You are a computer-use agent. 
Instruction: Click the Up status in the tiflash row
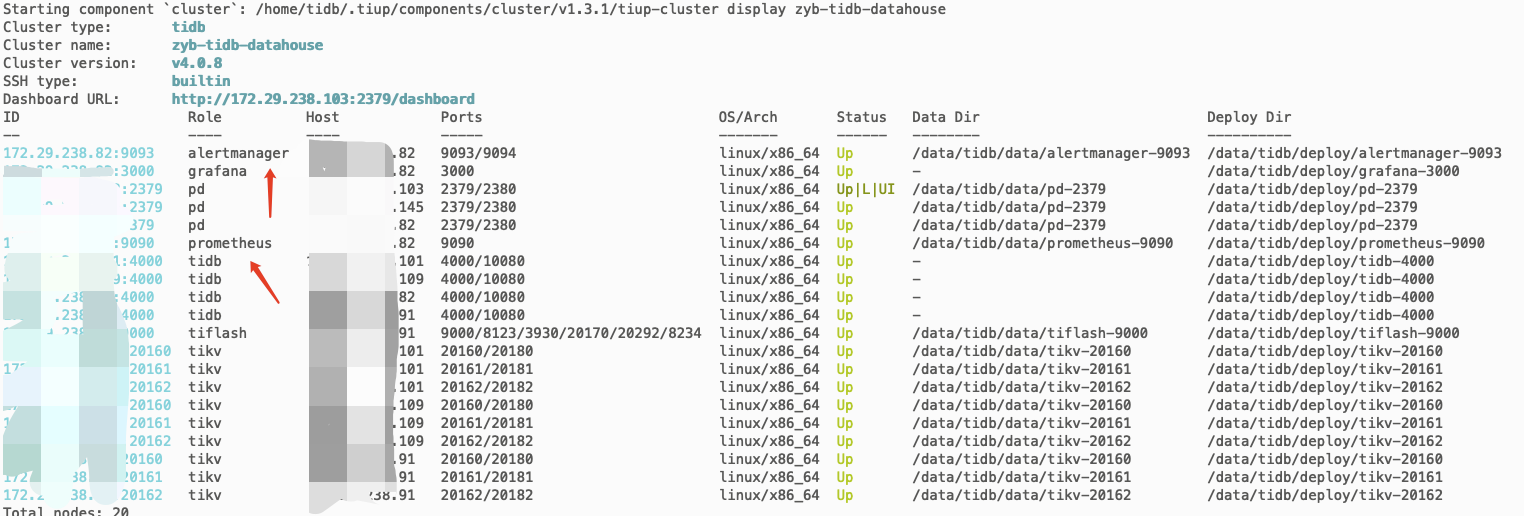coord(845,333)
